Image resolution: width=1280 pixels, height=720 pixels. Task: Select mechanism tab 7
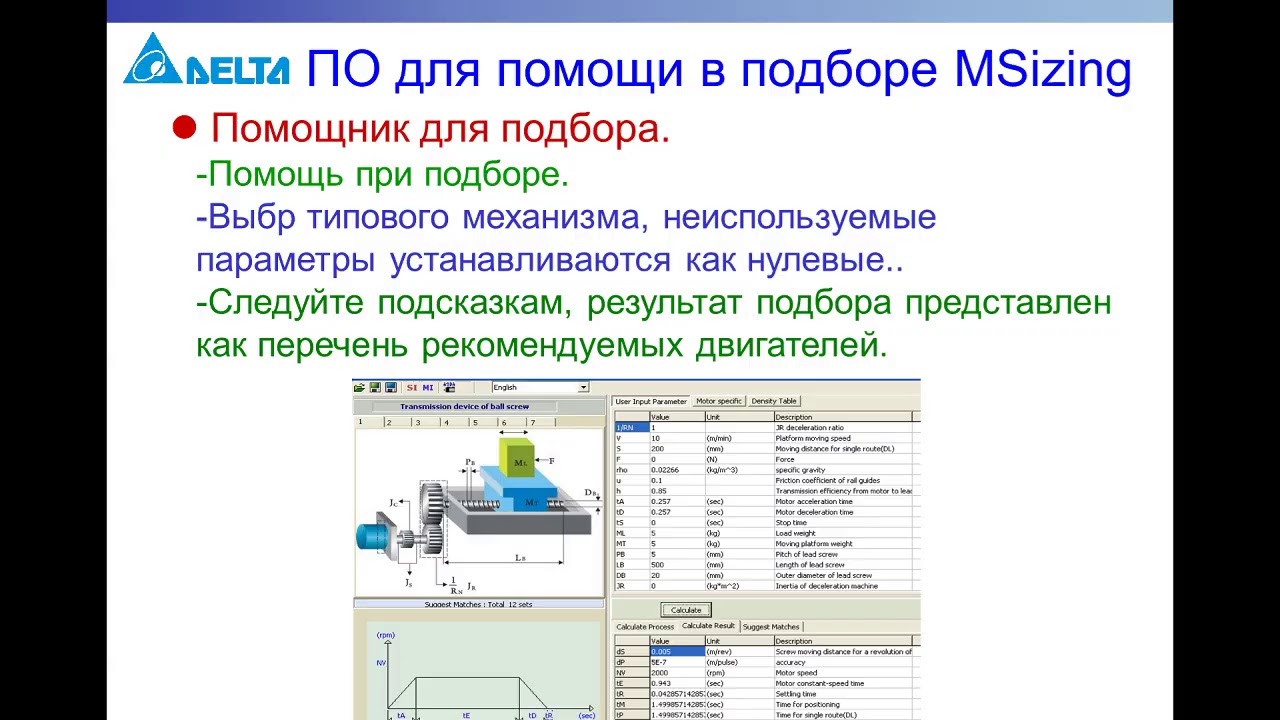541,422
